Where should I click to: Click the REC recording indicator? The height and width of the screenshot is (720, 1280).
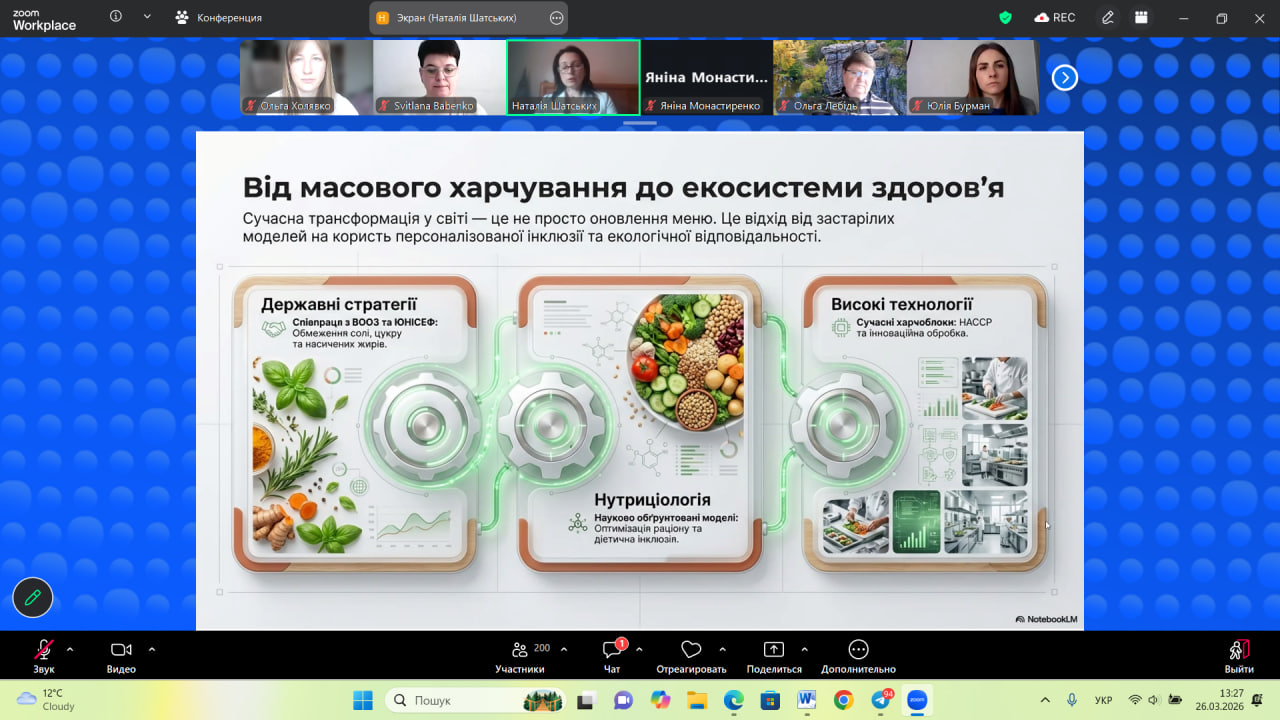[1055, 18]
